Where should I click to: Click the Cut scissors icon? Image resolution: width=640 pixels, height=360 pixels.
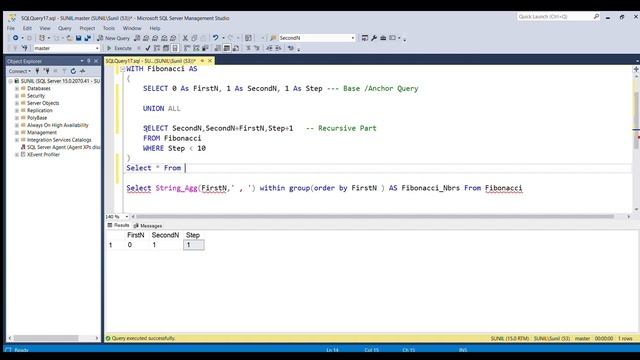(185, 38)
